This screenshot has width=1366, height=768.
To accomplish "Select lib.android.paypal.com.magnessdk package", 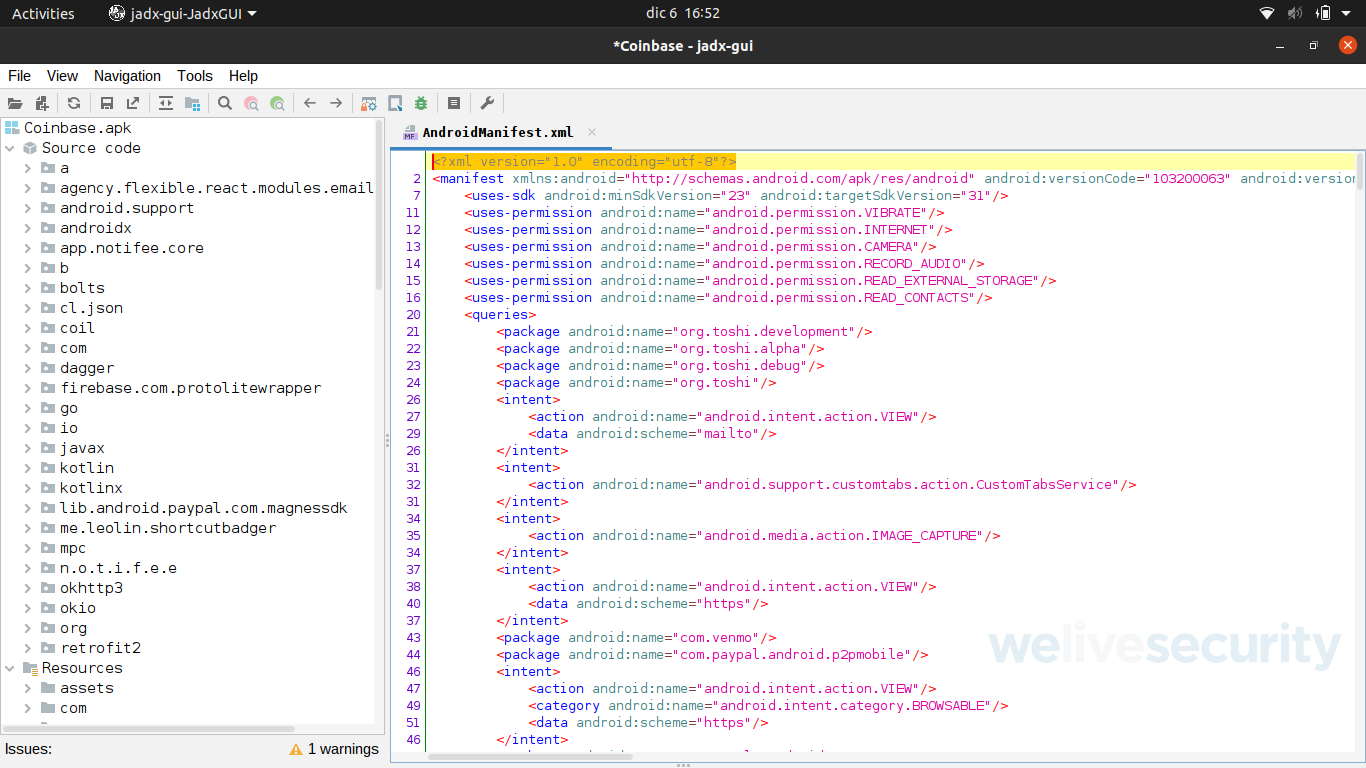I will click(203, 508).
